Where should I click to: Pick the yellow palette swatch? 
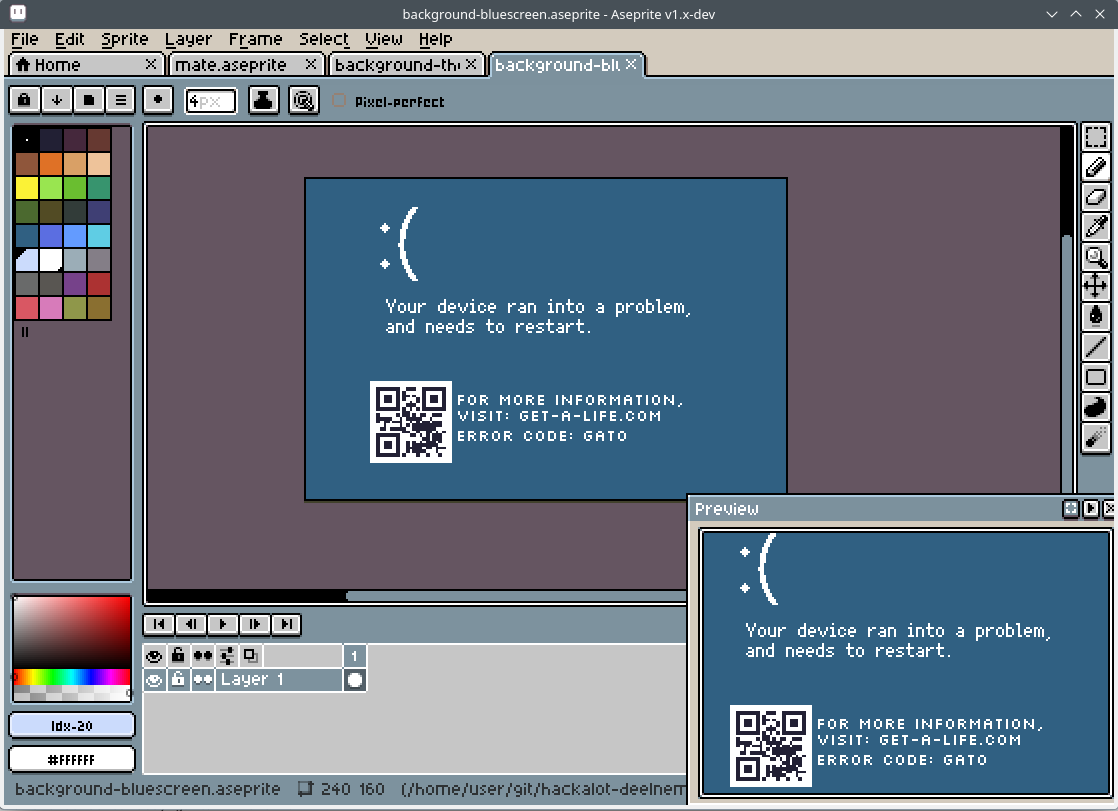point(27,188)
